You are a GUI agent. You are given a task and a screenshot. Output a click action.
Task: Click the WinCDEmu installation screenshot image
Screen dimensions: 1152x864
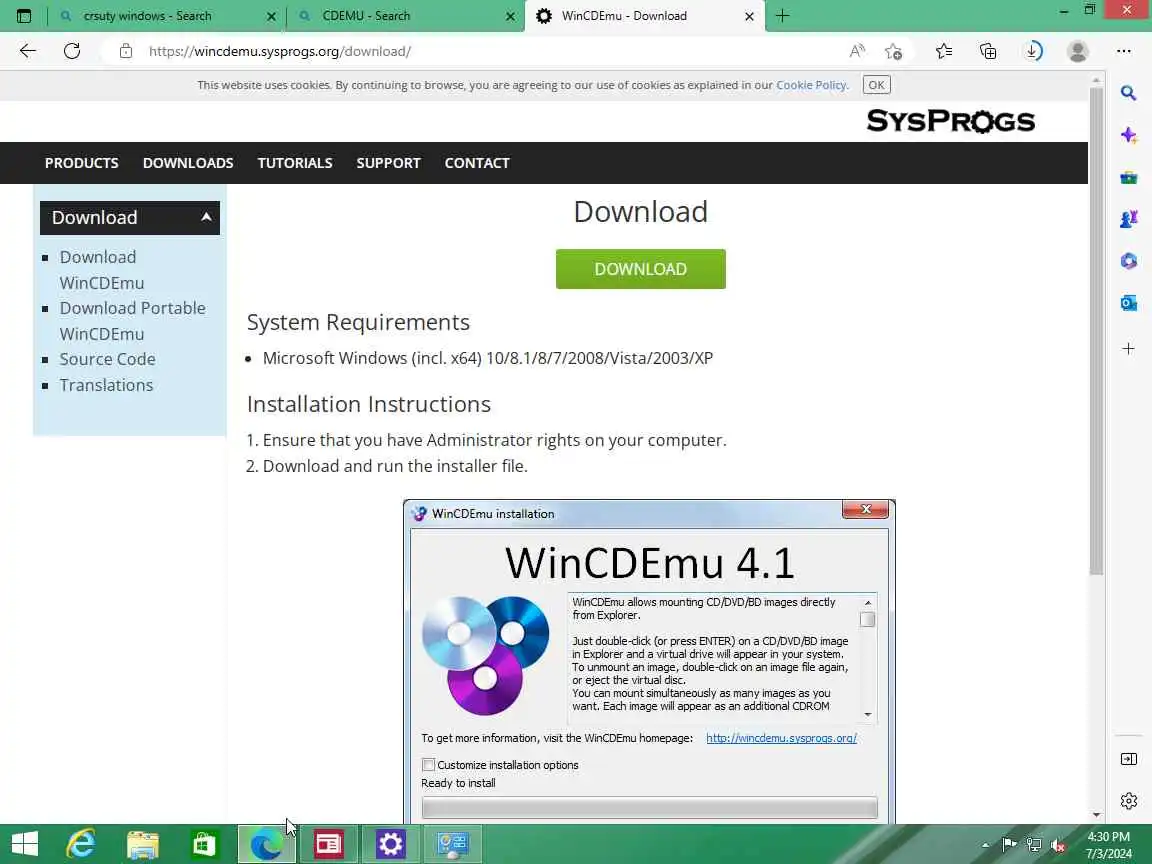tap(649, 661)
